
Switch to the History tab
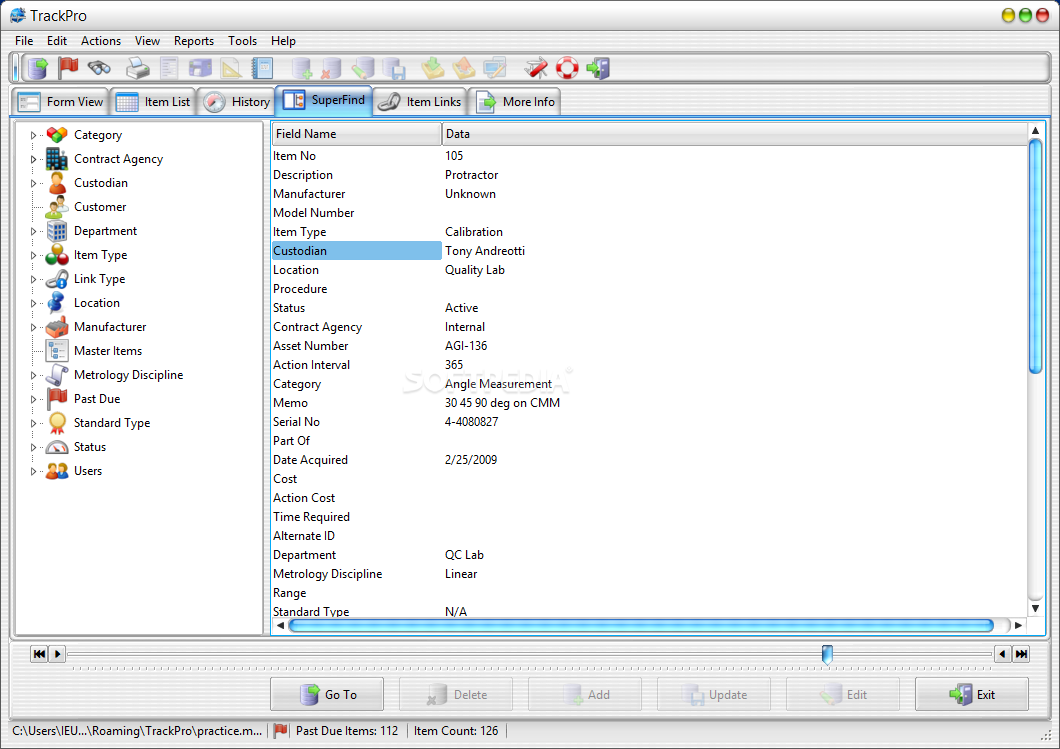pos(237,102)
